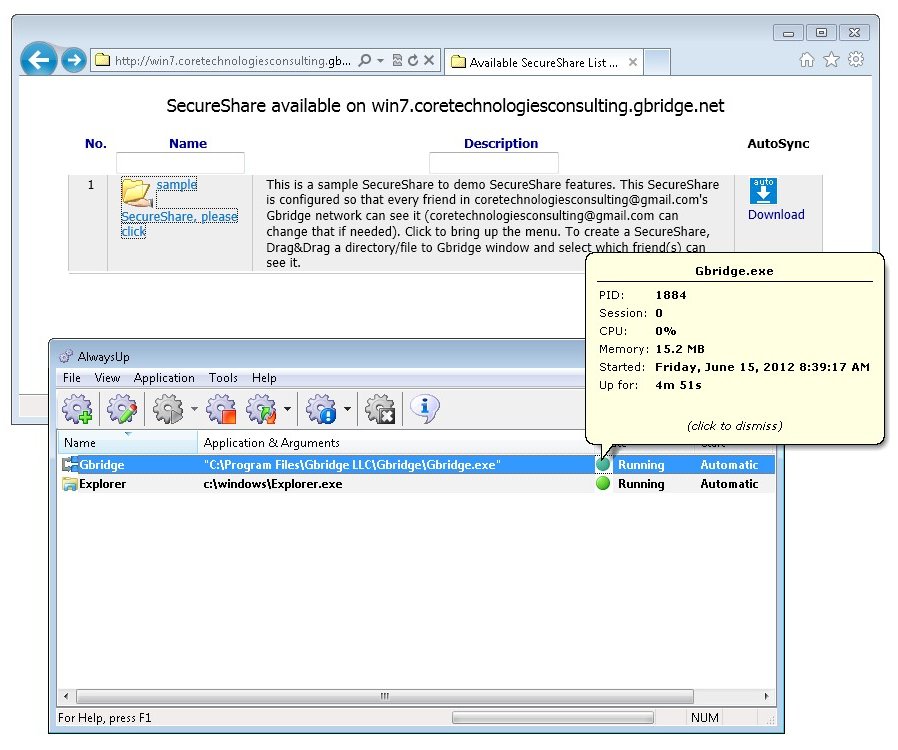Close the Available SecureShare List tab
This screenshot has width=898, height=750.
pos(633,62)
